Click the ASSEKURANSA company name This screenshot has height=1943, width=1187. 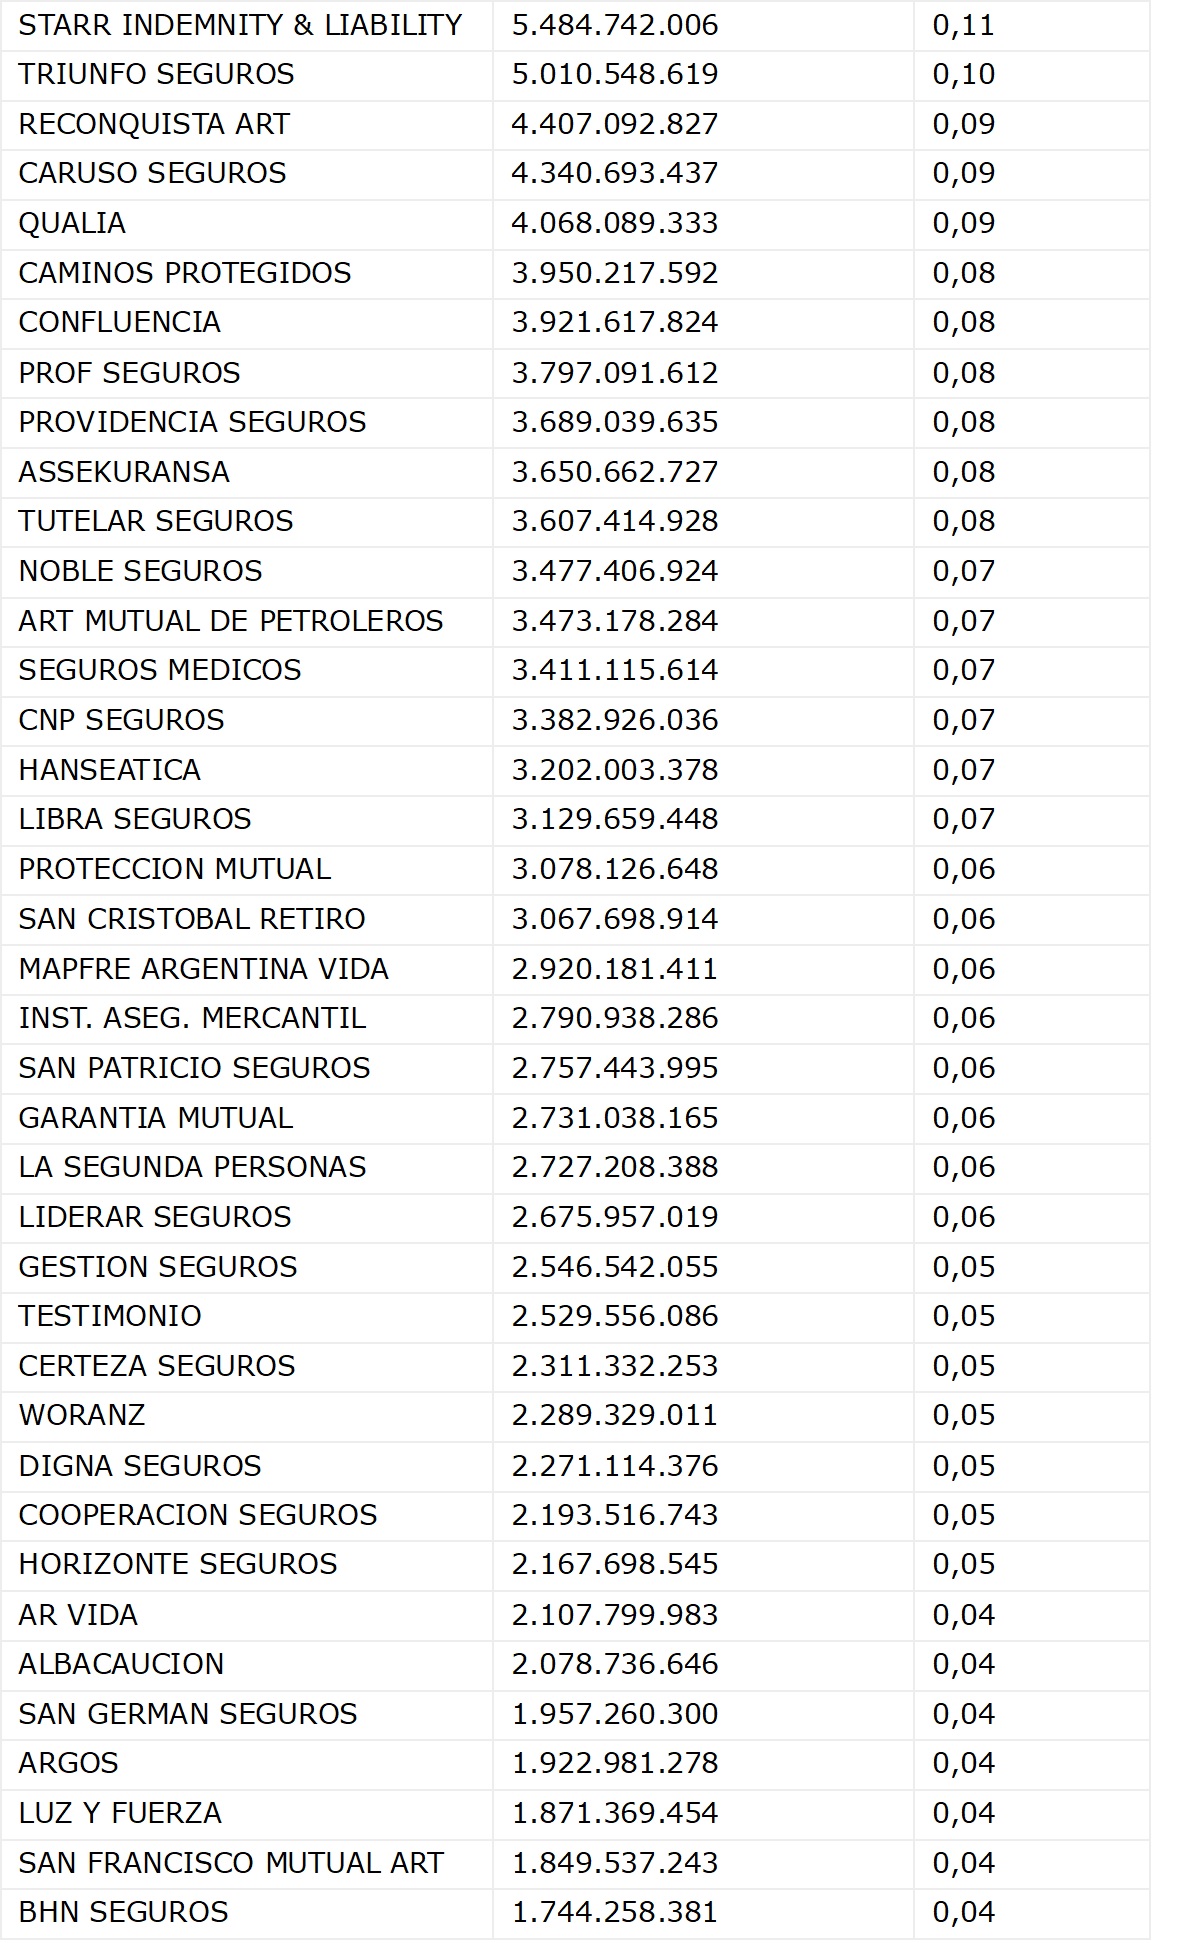point(124,472)
